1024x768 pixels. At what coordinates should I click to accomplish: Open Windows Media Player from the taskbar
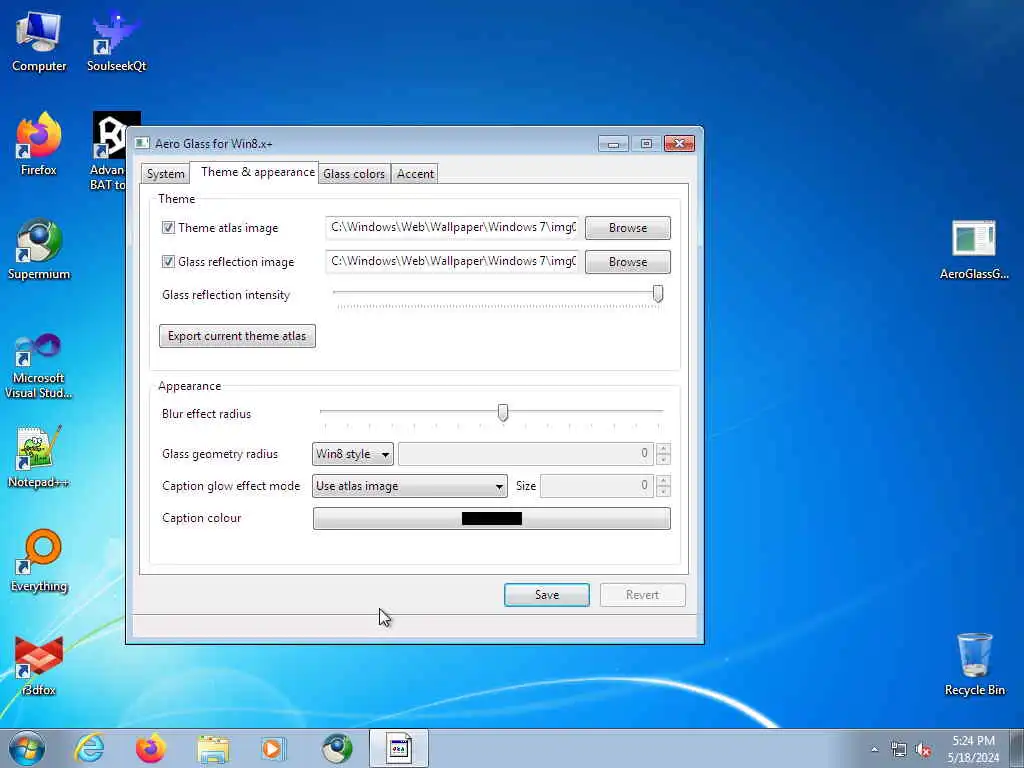coord(274,748)
